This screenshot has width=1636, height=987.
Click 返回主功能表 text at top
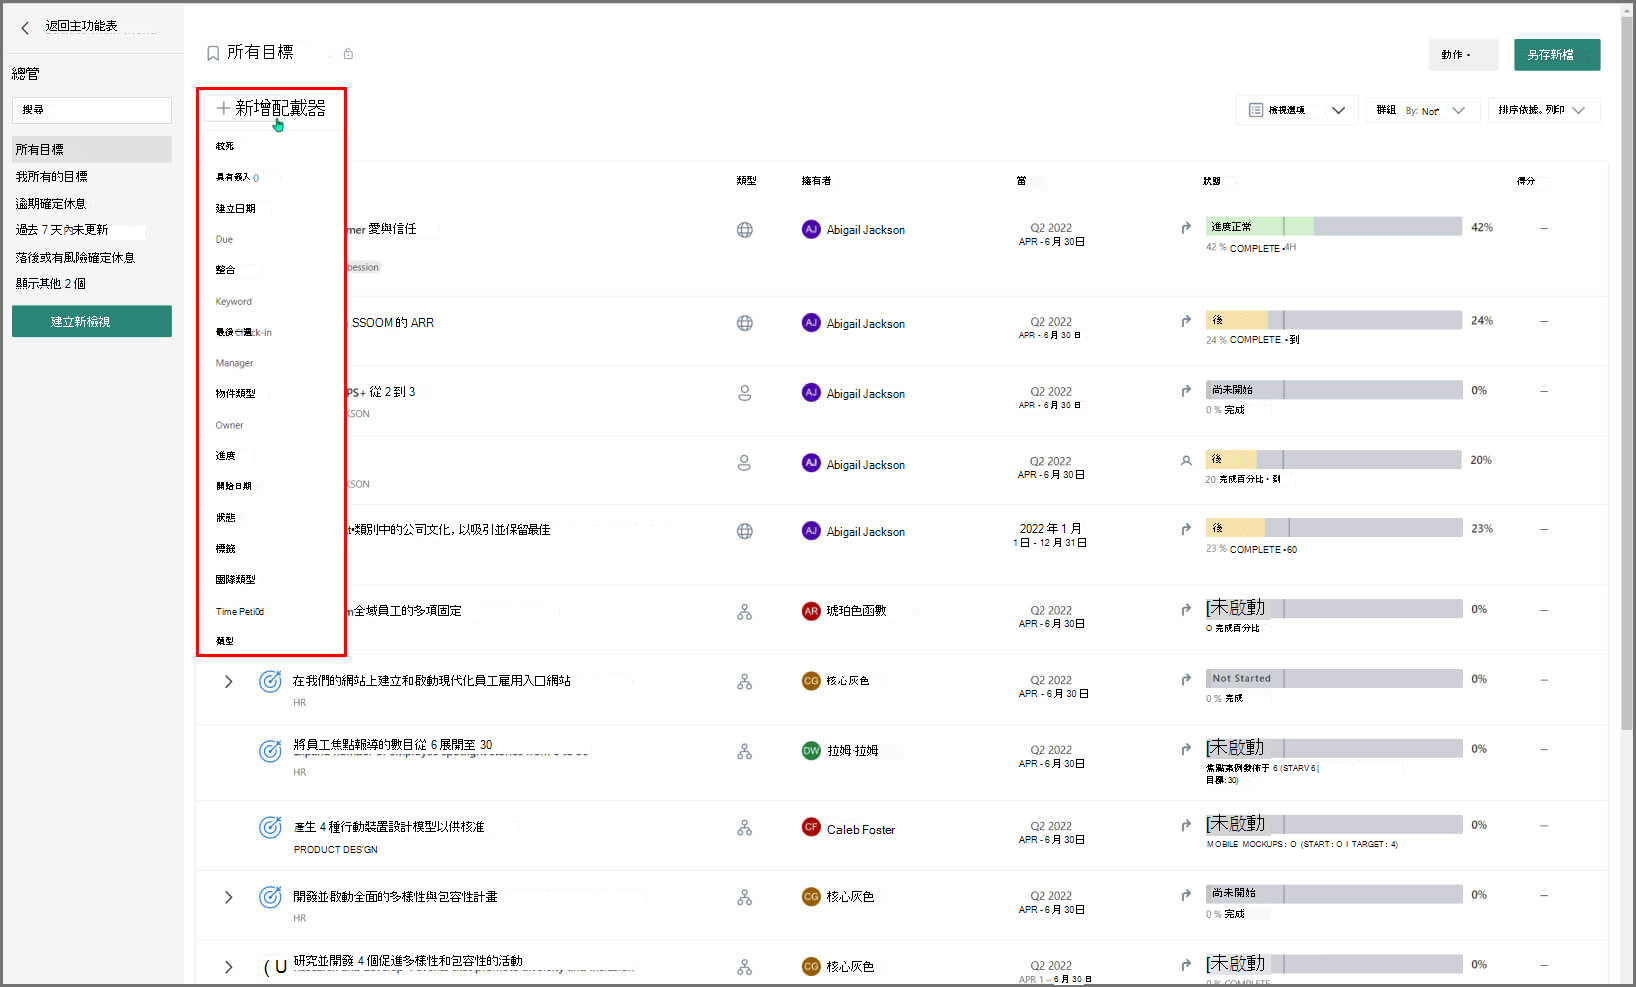pos(82,26)
